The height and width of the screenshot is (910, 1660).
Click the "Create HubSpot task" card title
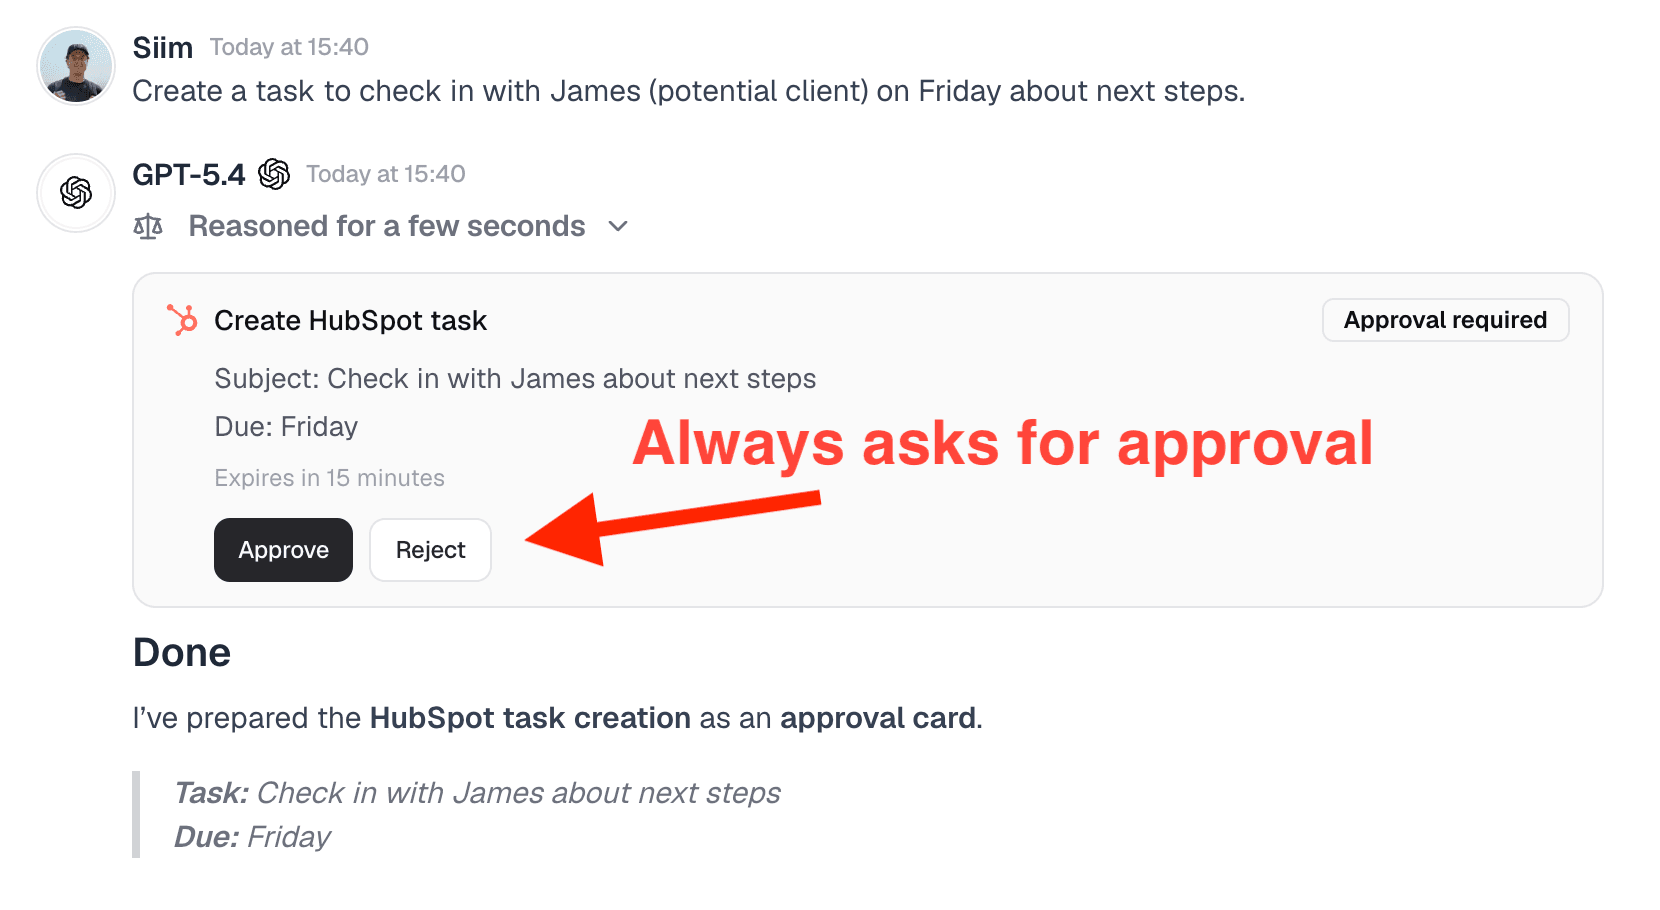350,321
